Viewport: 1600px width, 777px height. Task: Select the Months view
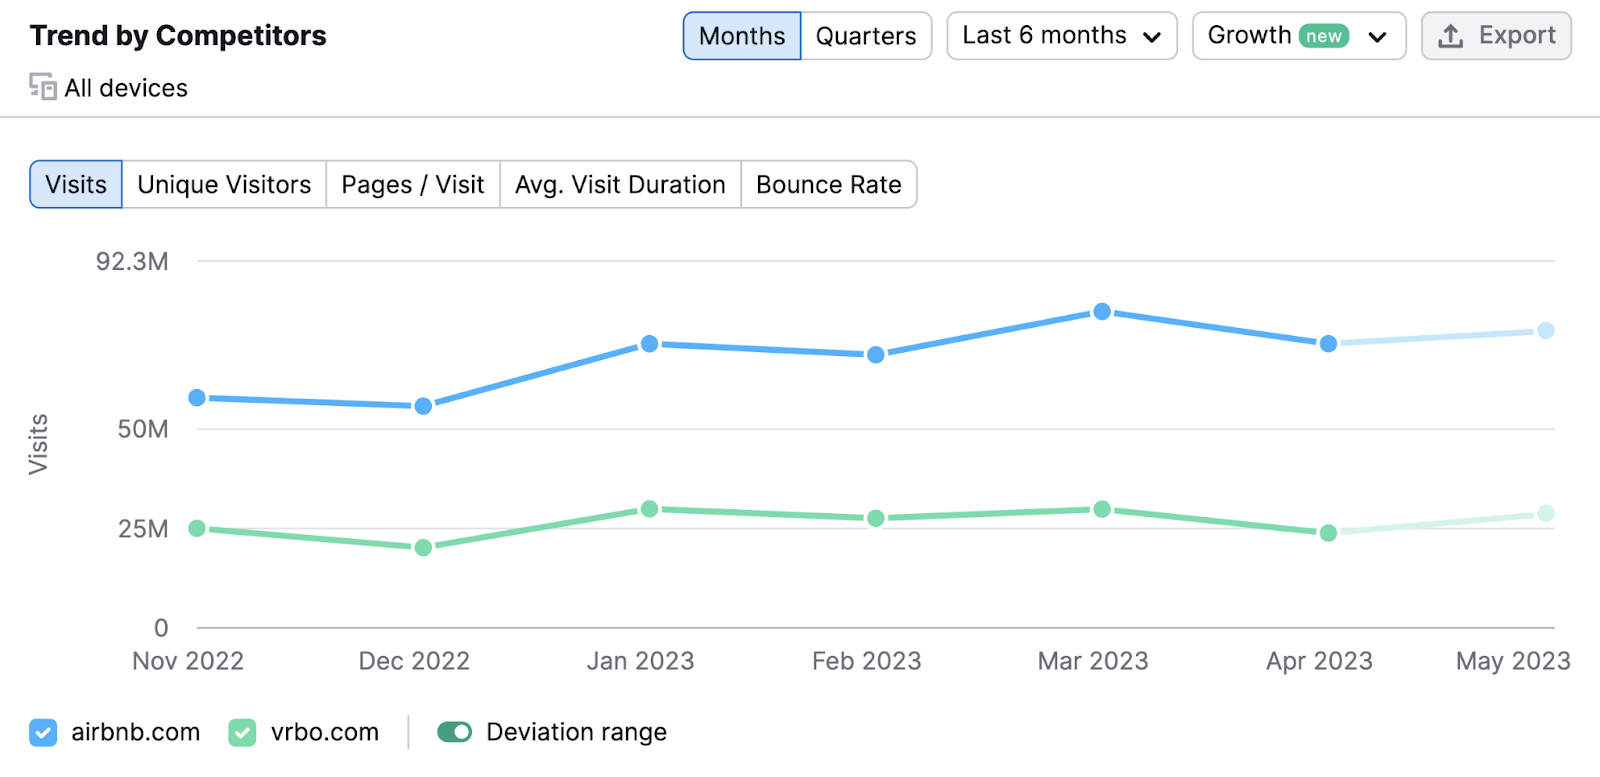tap(742, 36)
